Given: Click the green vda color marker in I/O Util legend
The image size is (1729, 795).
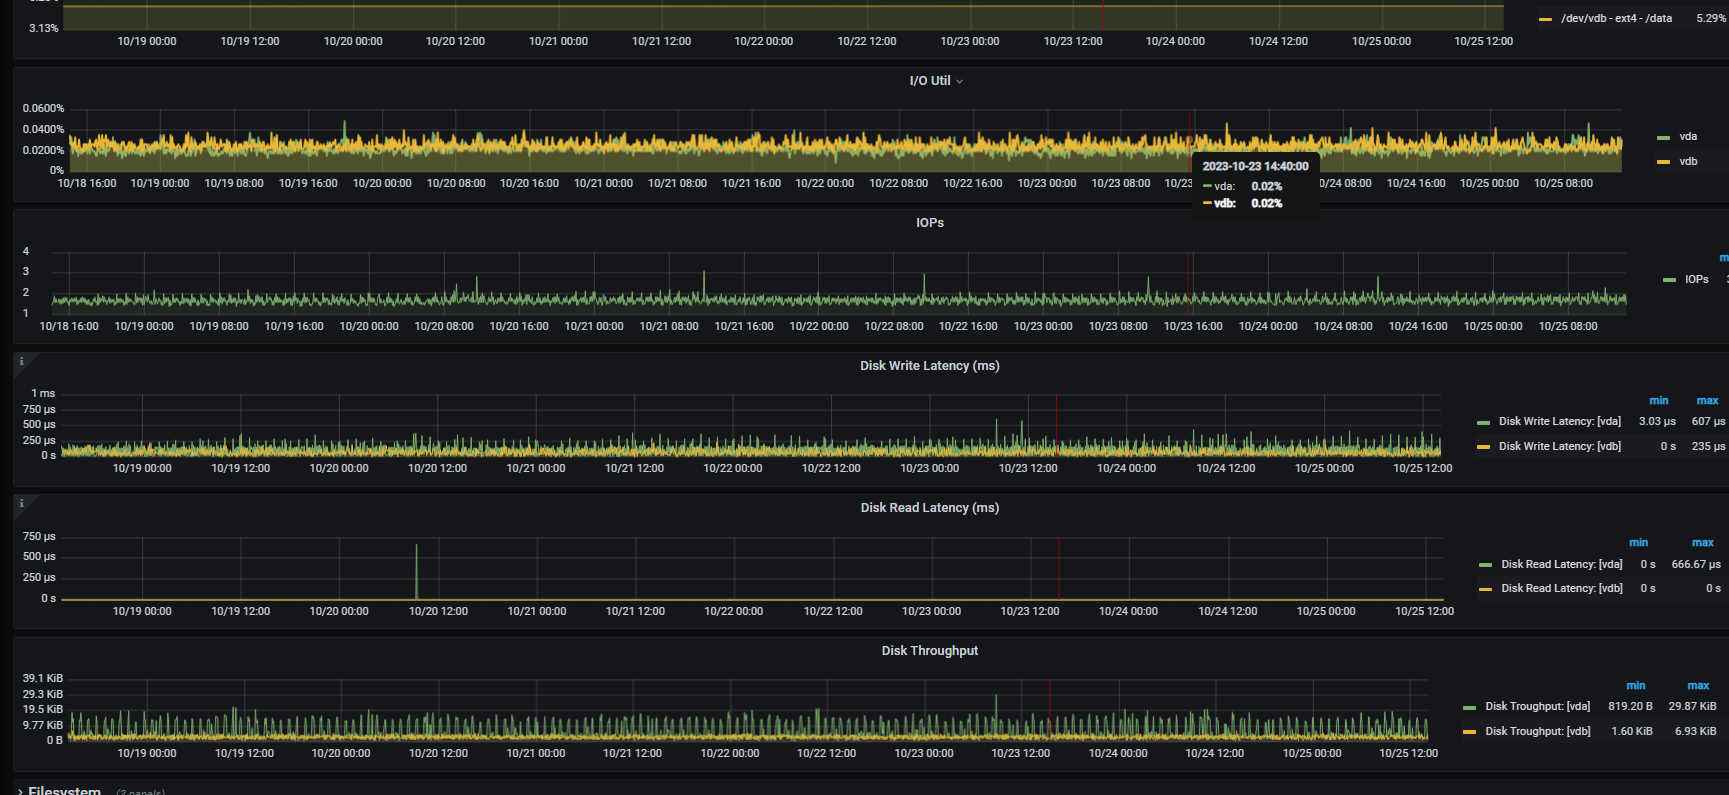Looking at the screenshot, I should point(1664,137).
